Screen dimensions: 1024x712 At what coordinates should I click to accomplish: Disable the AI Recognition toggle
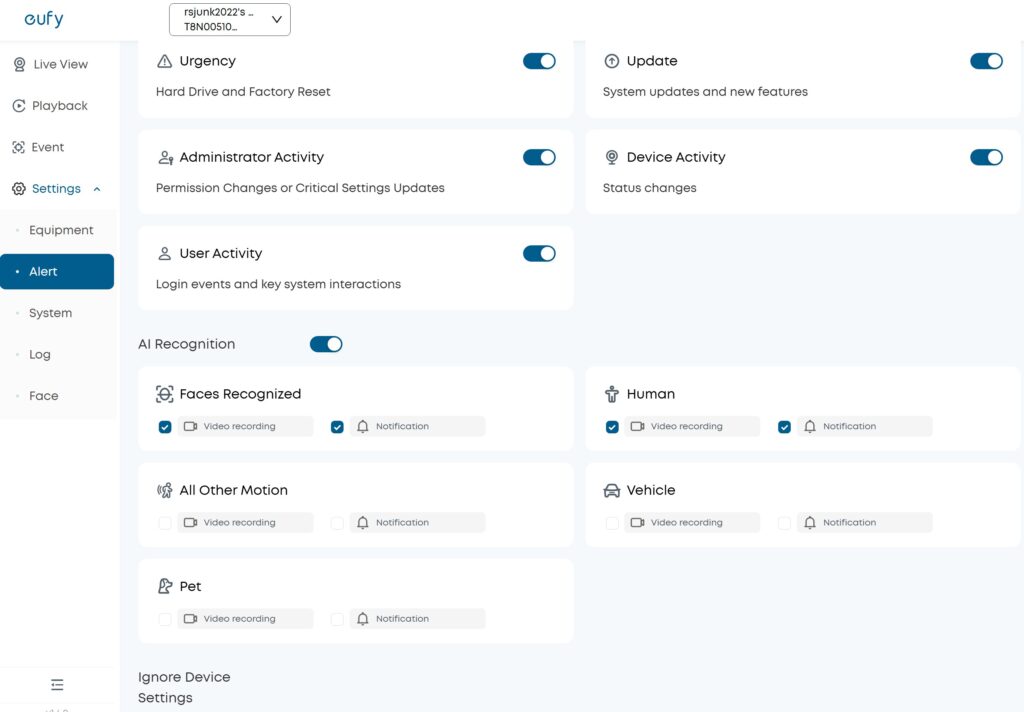(326, 344)
